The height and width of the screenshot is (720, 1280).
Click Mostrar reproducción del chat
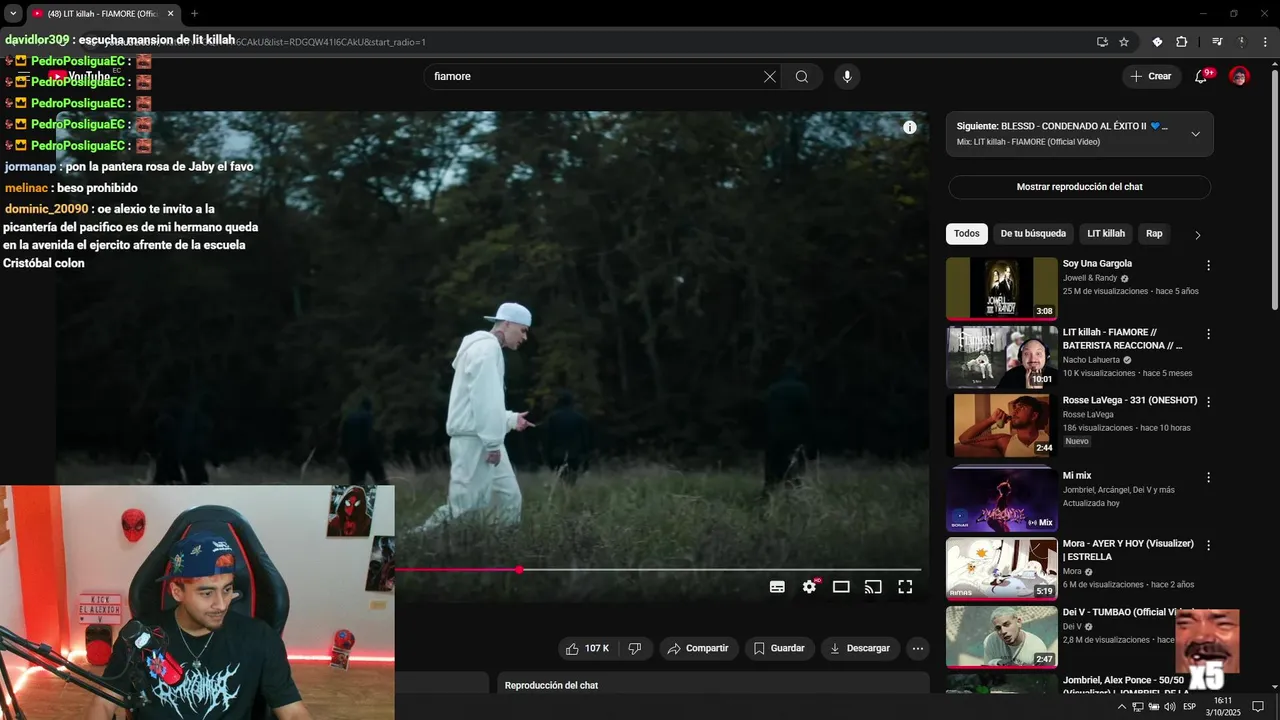coord(1080,187)
